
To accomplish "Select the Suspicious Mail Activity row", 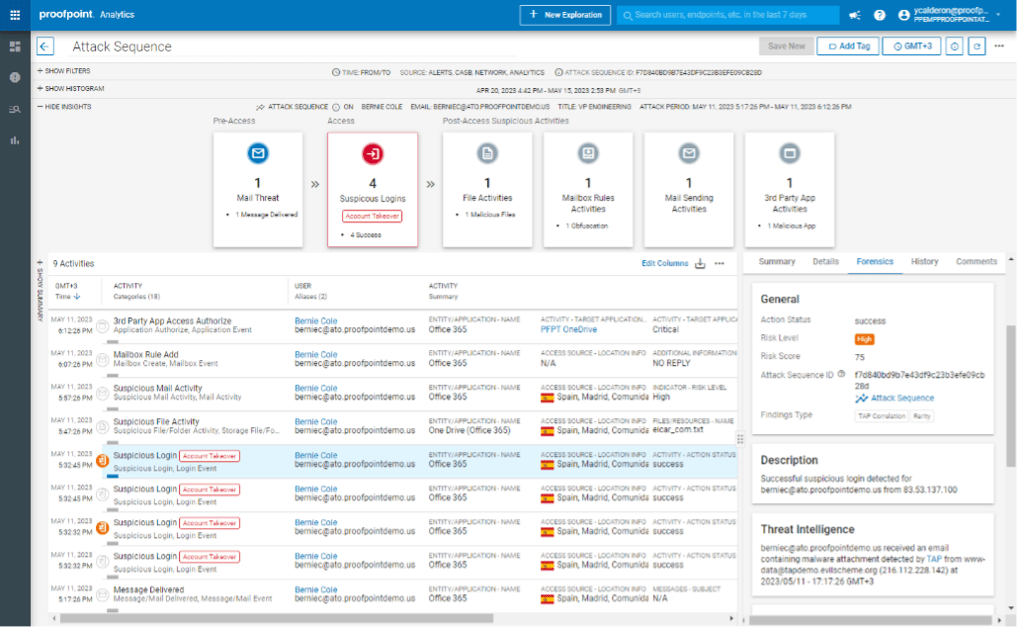I will point(393,393).
